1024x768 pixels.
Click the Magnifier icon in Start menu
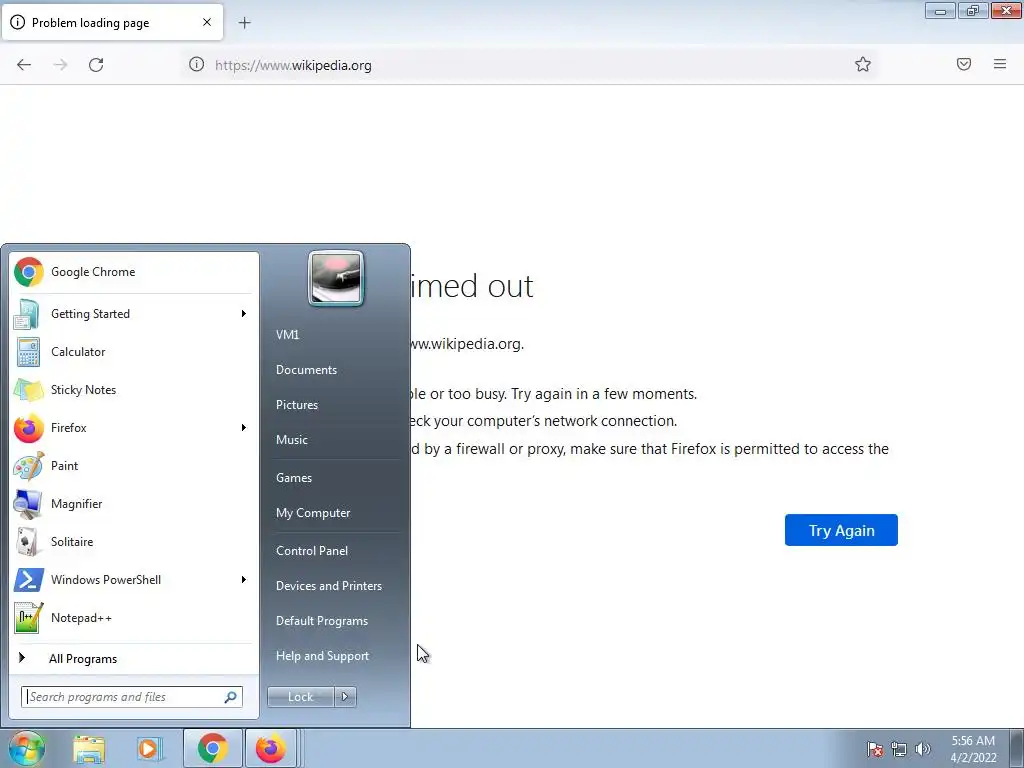pos(28,504)
